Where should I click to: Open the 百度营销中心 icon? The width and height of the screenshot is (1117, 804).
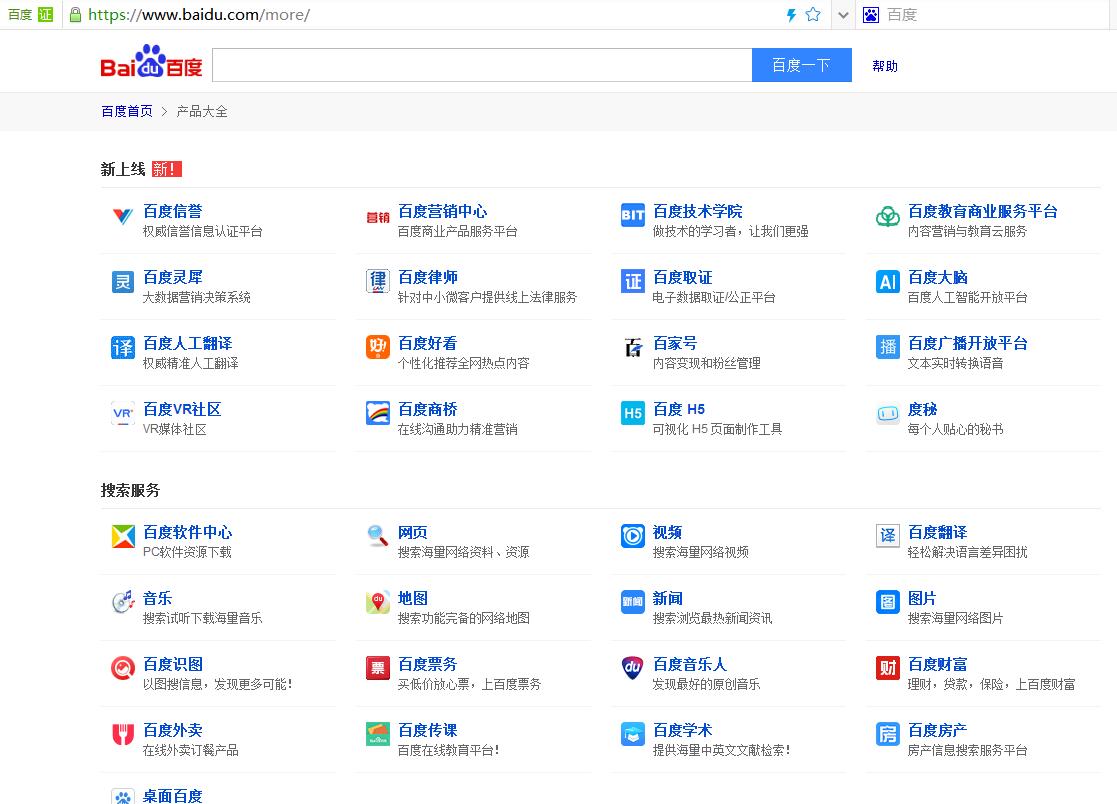[x=378, y=216]
